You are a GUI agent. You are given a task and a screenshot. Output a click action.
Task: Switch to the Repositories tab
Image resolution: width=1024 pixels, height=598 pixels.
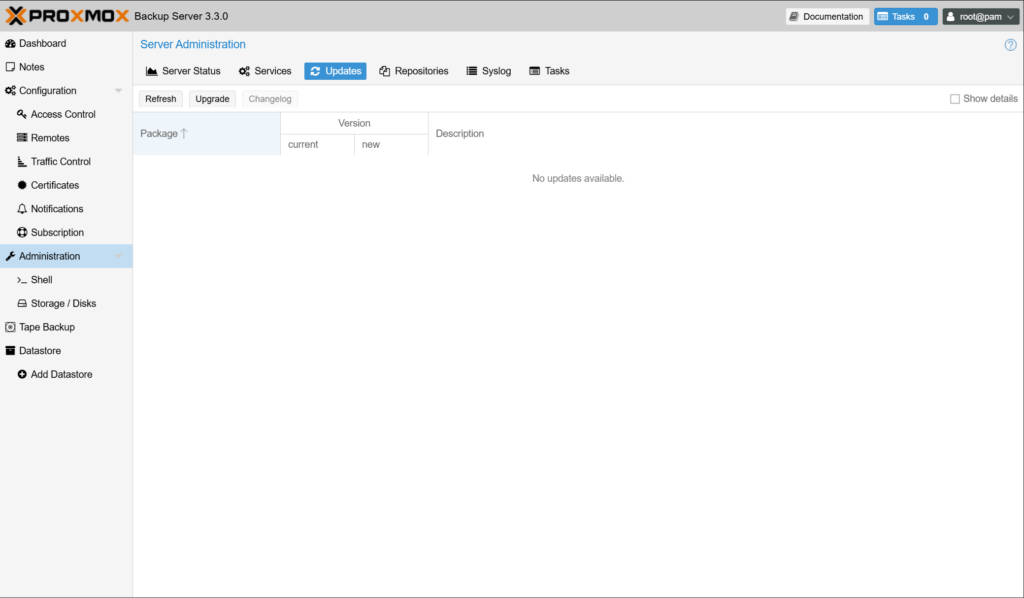click(x=413, y=71)
